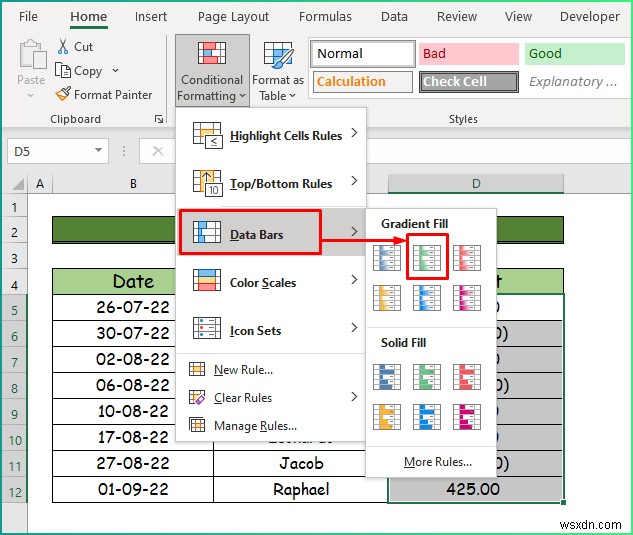The image size is (633, 535).
Task: Apply the Calculation cell style
Action: pos(363,82)
